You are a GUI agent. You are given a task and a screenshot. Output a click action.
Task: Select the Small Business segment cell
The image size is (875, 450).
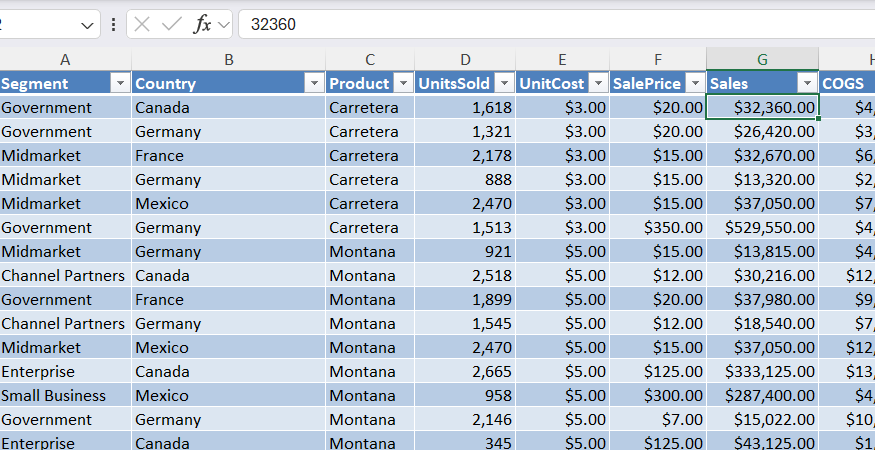(x=65, y=395)
